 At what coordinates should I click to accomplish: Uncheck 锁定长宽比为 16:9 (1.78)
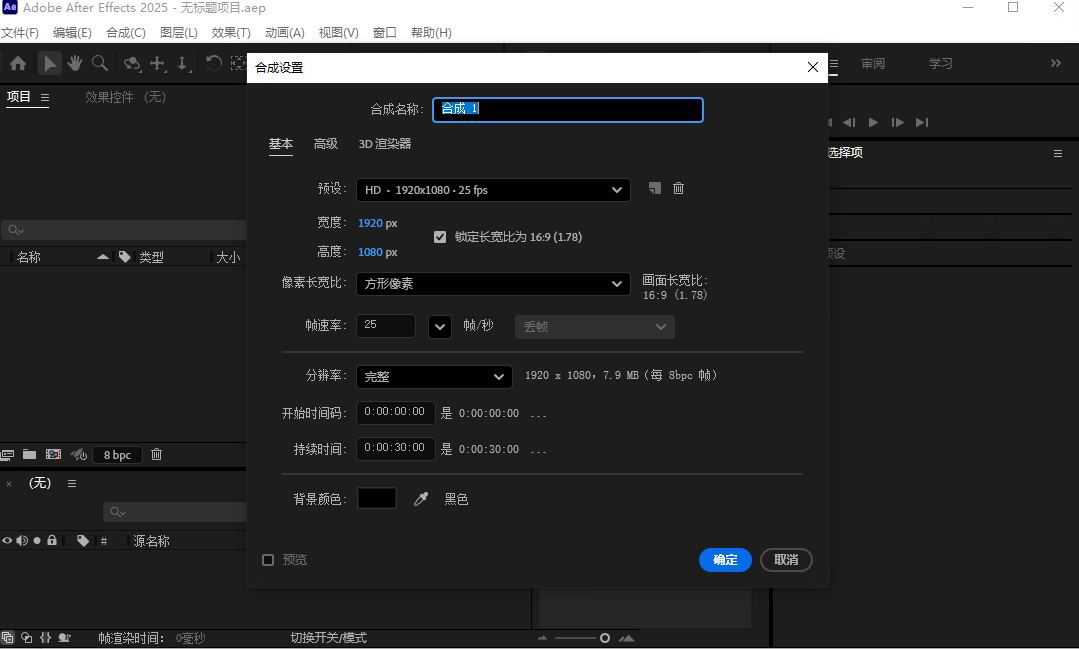(440, 237)
